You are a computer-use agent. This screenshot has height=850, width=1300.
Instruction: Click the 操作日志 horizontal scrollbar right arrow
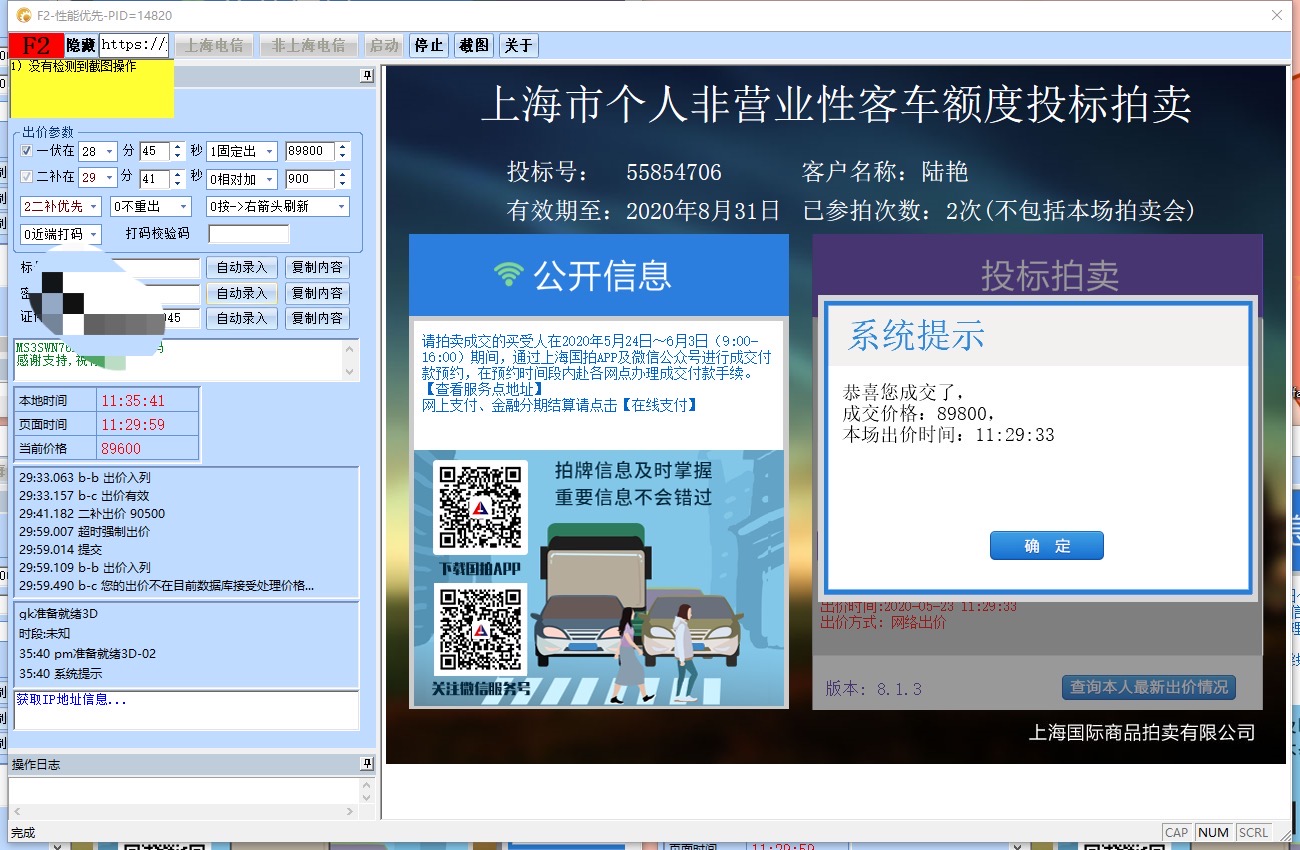click(352, 812)
